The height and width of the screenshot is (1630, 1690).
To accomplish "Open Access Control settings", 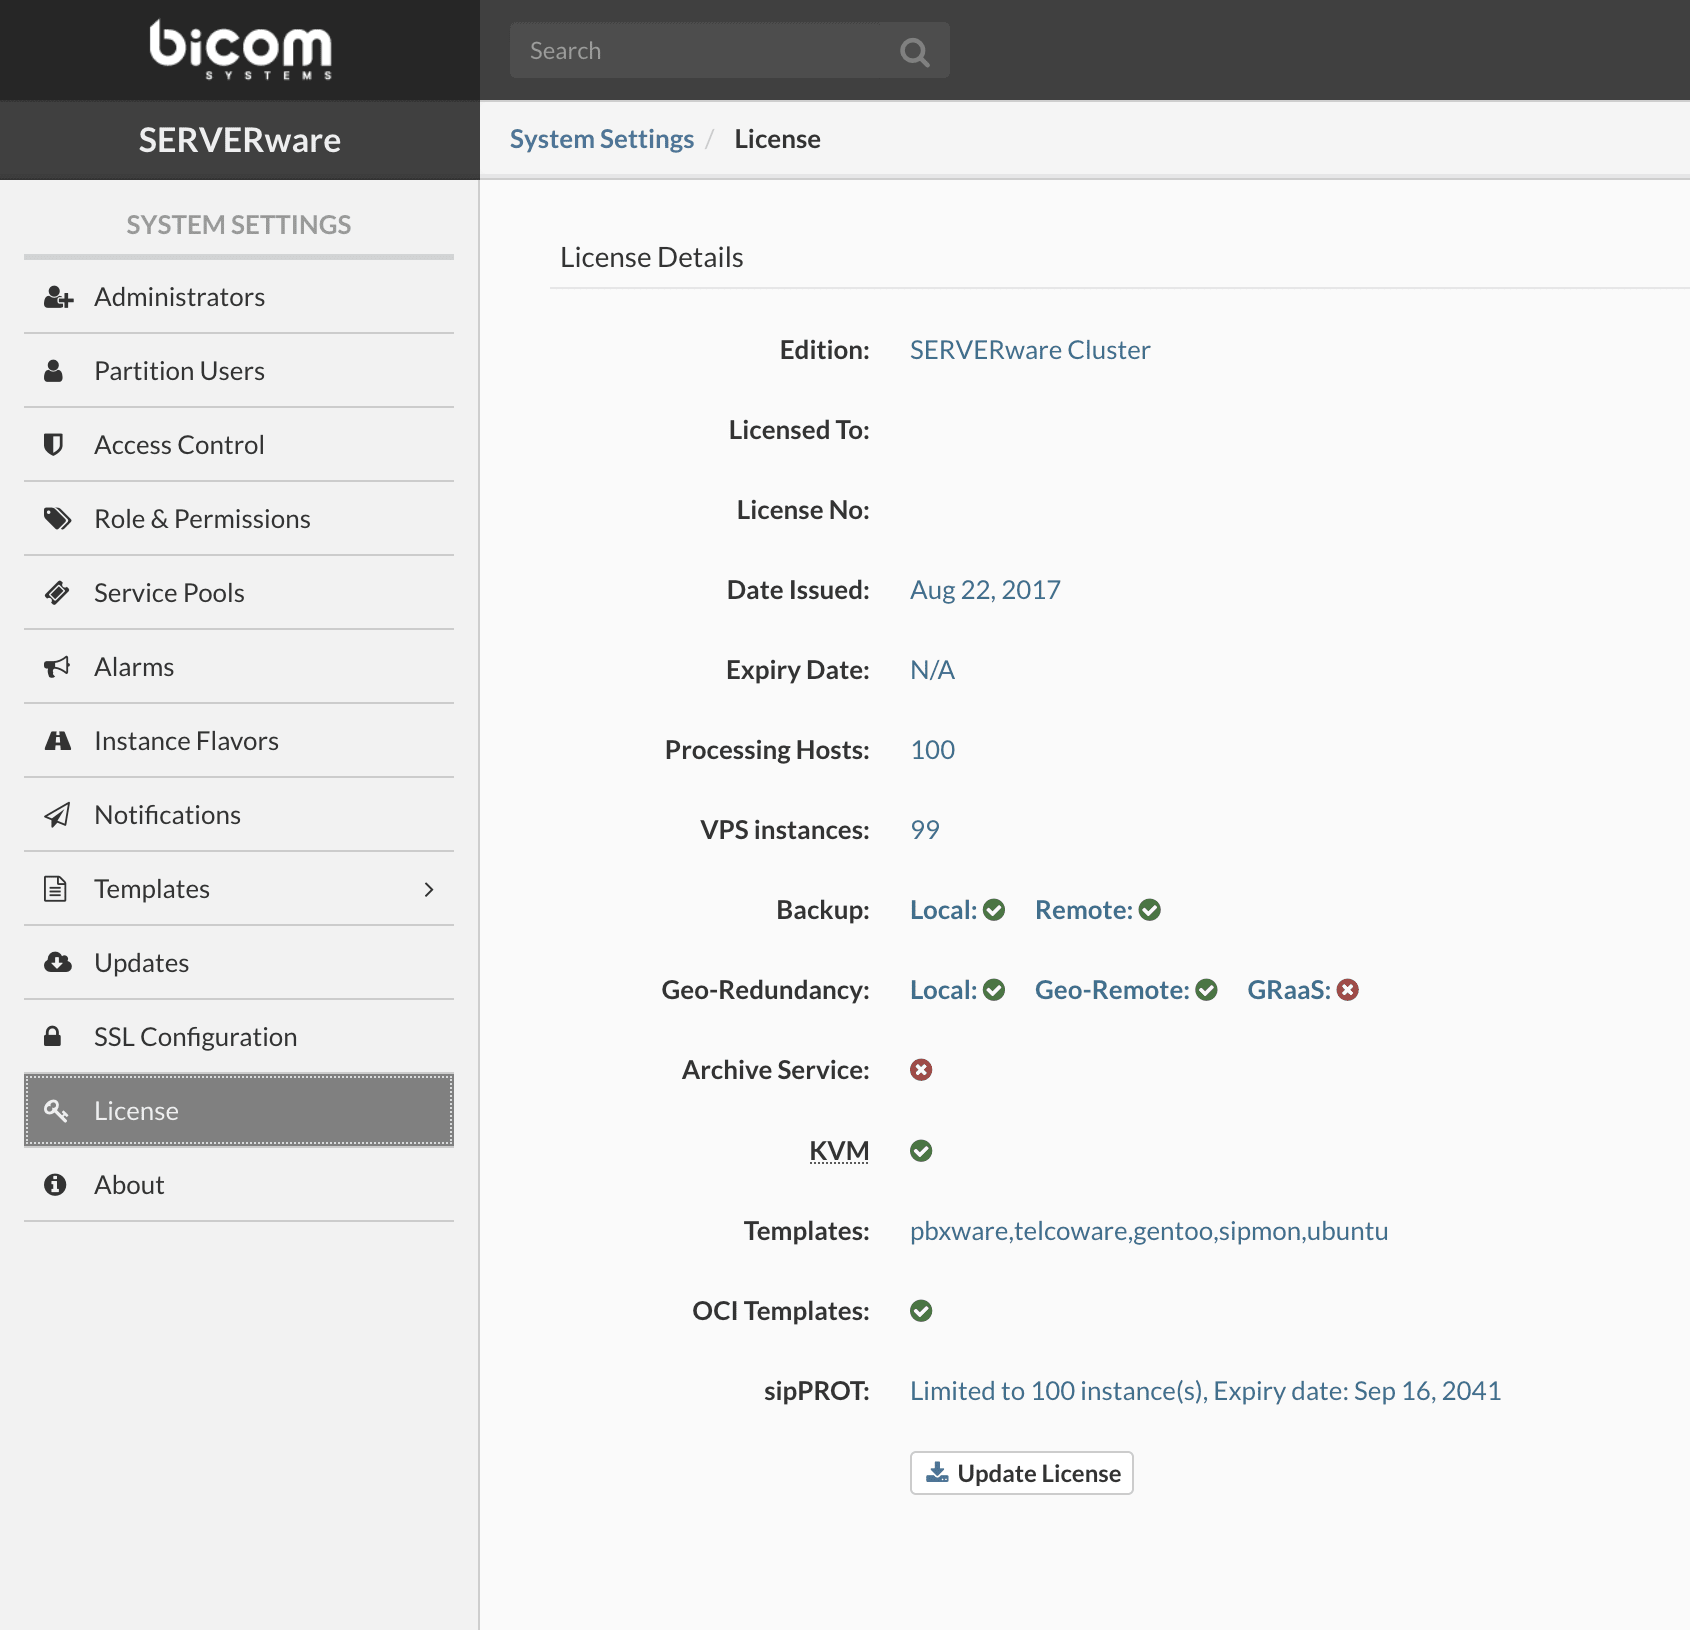I will pos(239,445).
